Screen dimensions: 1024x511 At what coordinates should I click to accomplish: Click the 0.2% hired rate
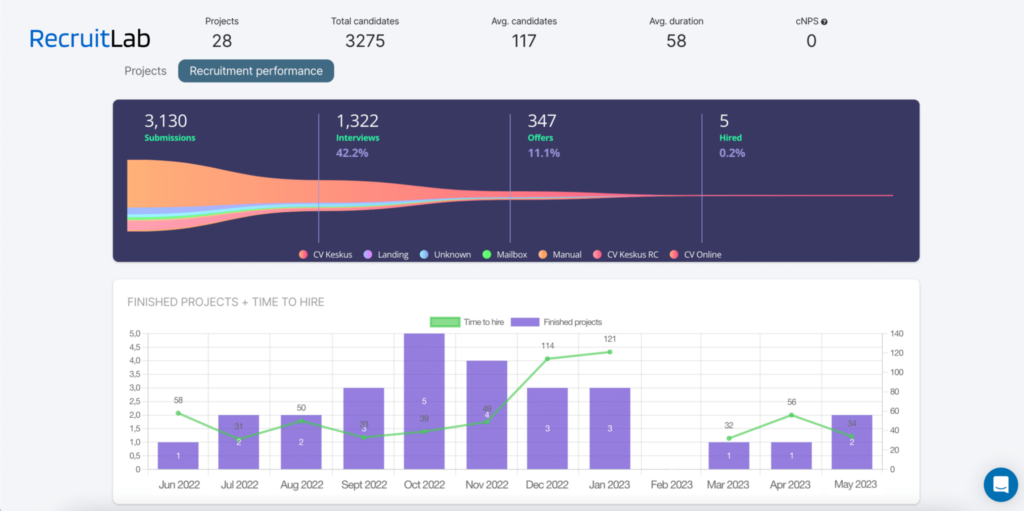732,154
